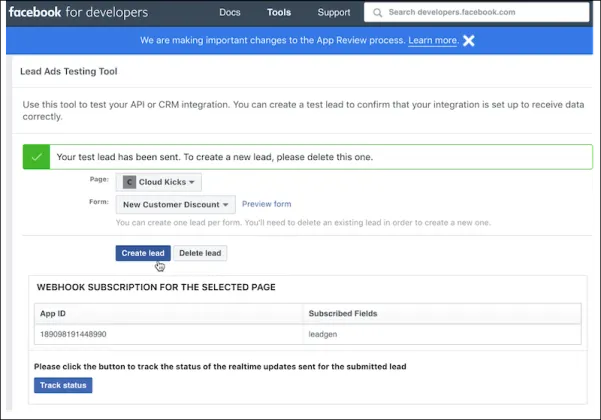Screen dimensions: 601x420
Task: Click the test lead sent message
Action: (x=215, y=157)
